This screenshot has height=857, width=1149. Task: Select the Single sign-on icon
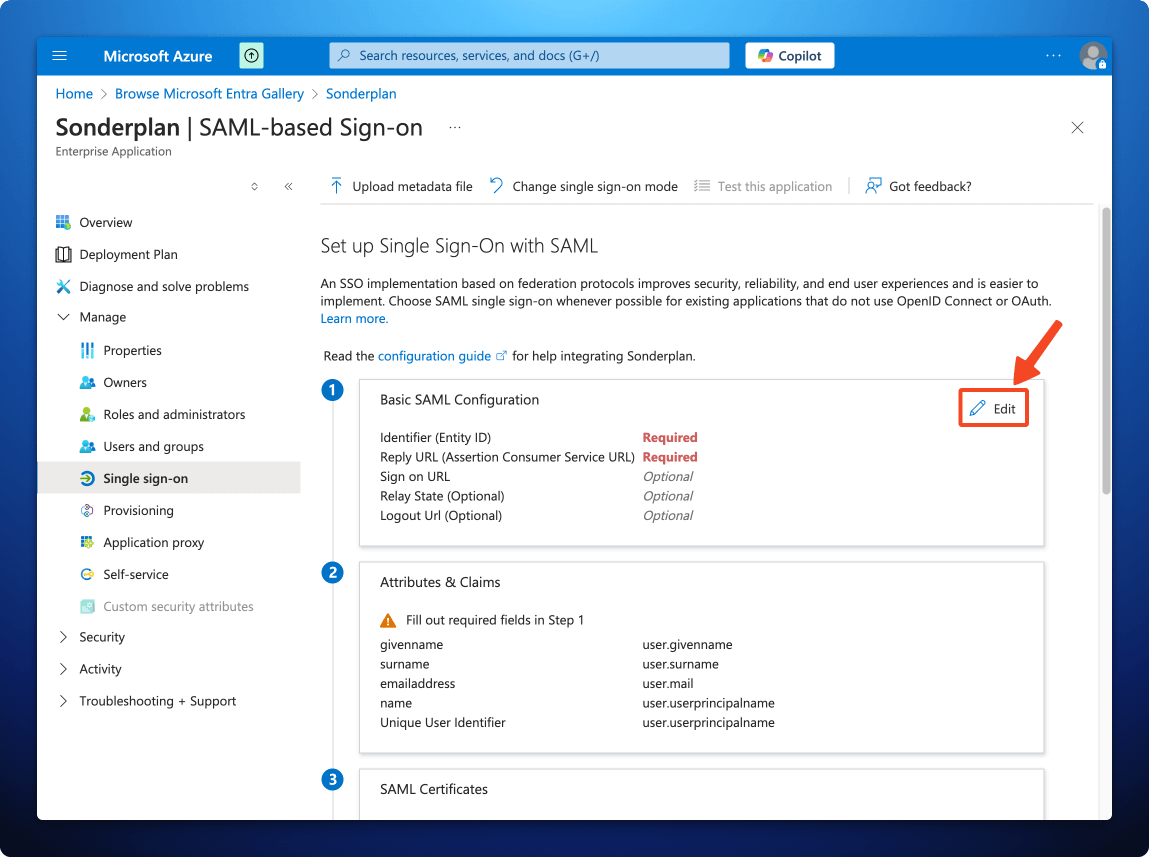87,478
